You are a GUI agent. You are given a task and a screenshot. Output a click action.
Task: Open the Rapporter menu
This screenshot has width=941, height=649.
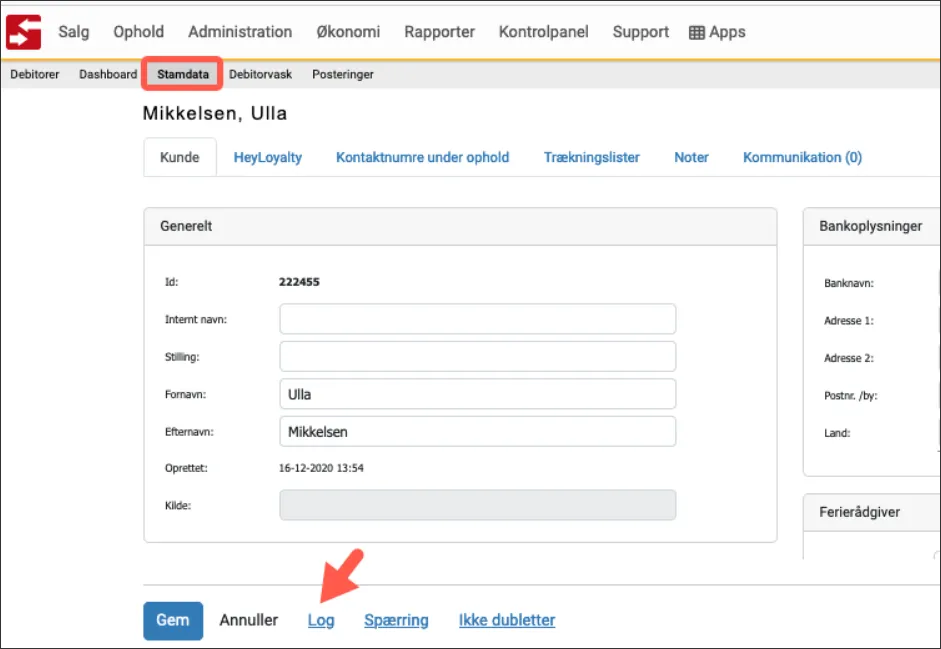[x=439, y=31]
